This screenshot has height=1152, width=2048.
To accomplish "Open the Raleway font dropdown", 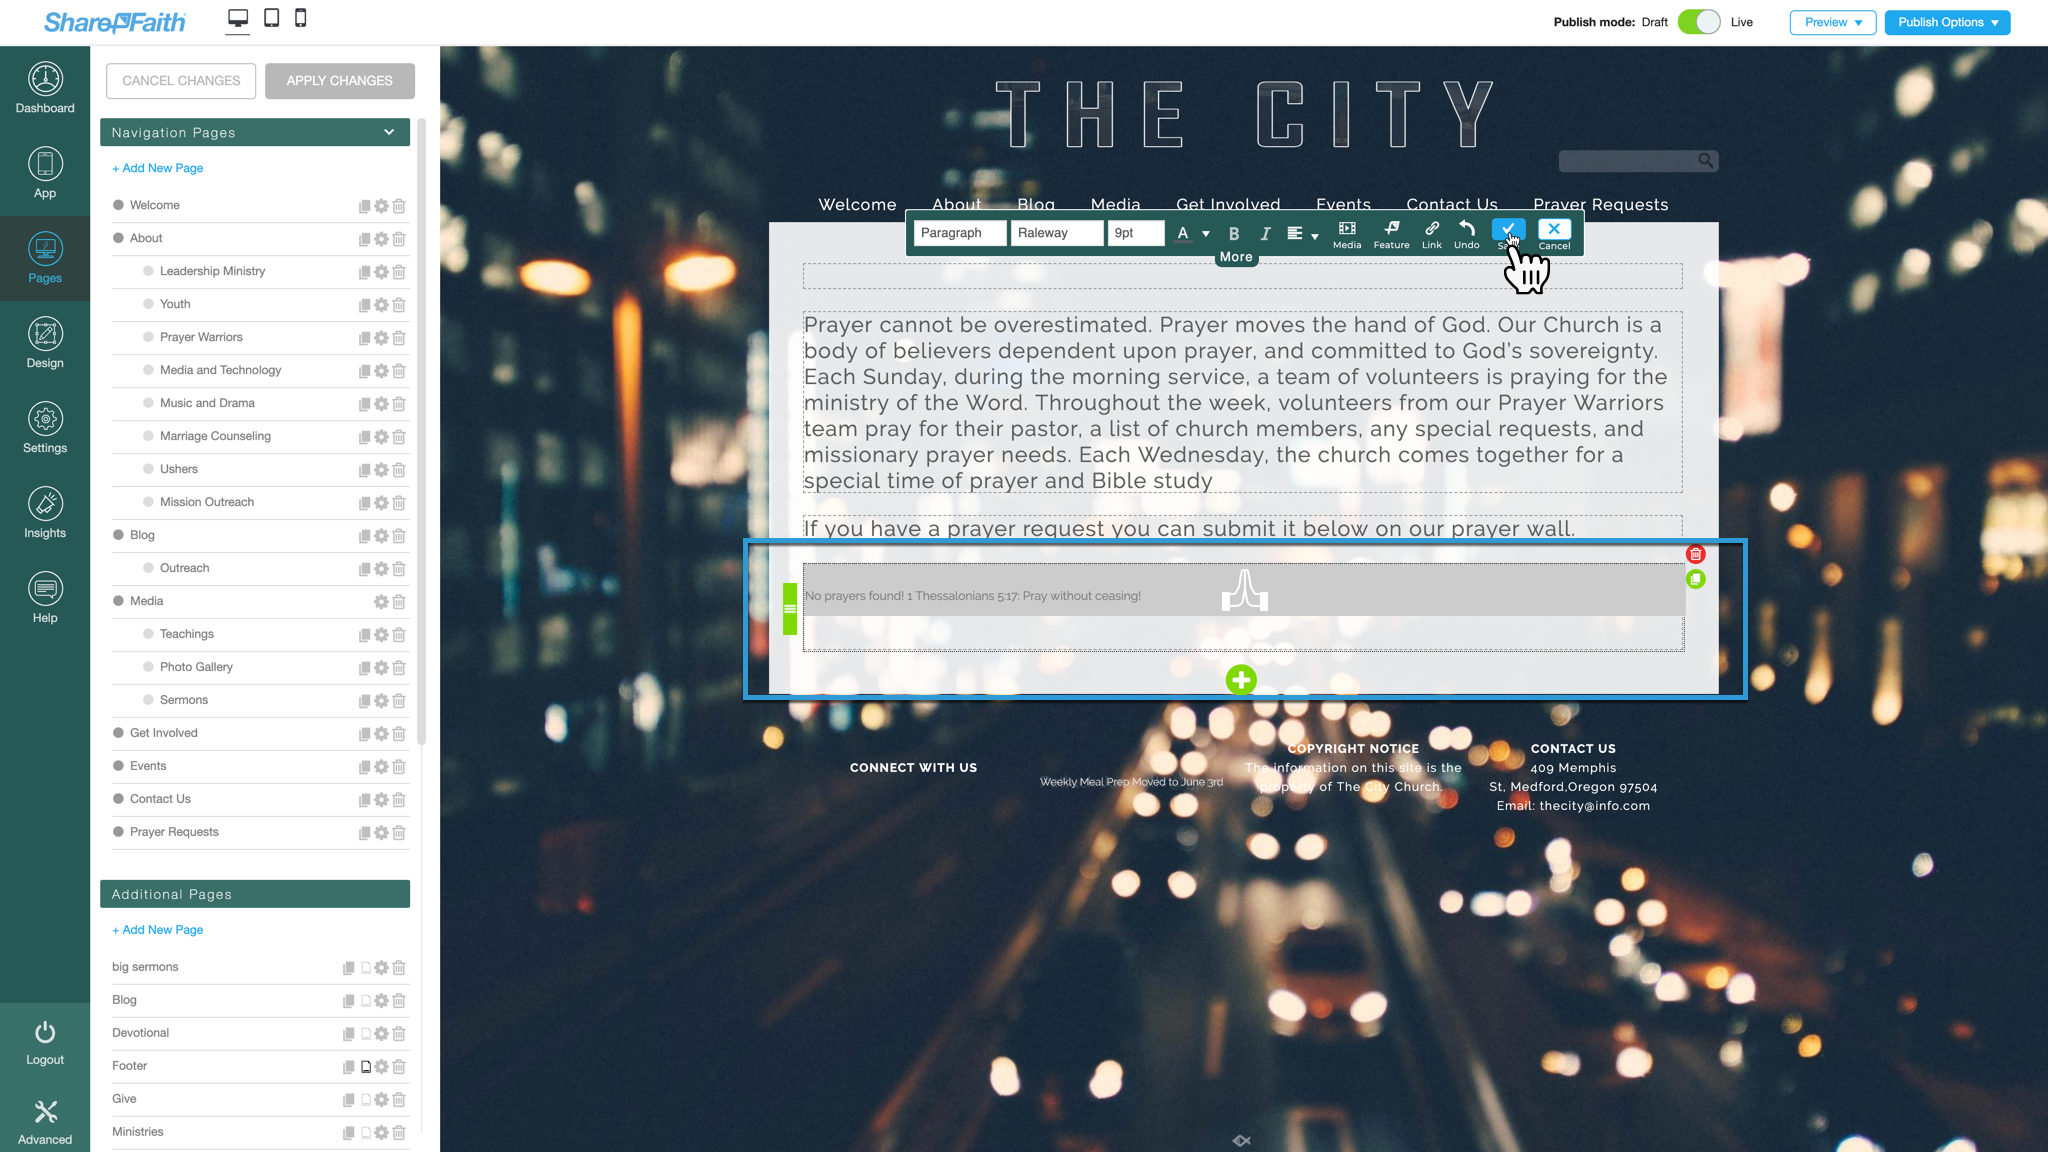I will point(1056,233).
